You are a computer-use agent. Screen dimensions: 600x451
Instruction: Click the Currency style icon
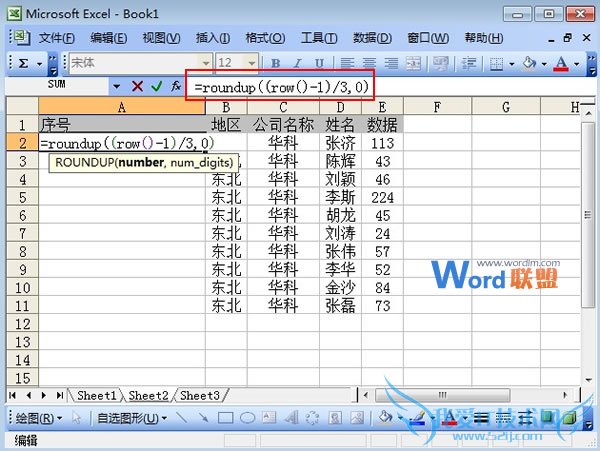pos(440,63)
